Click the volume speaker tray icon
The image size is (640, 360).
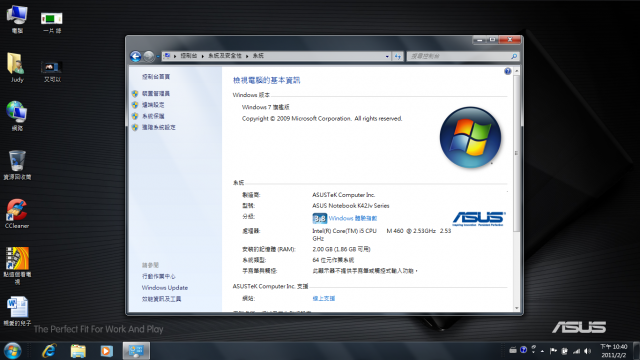point(587,351)
